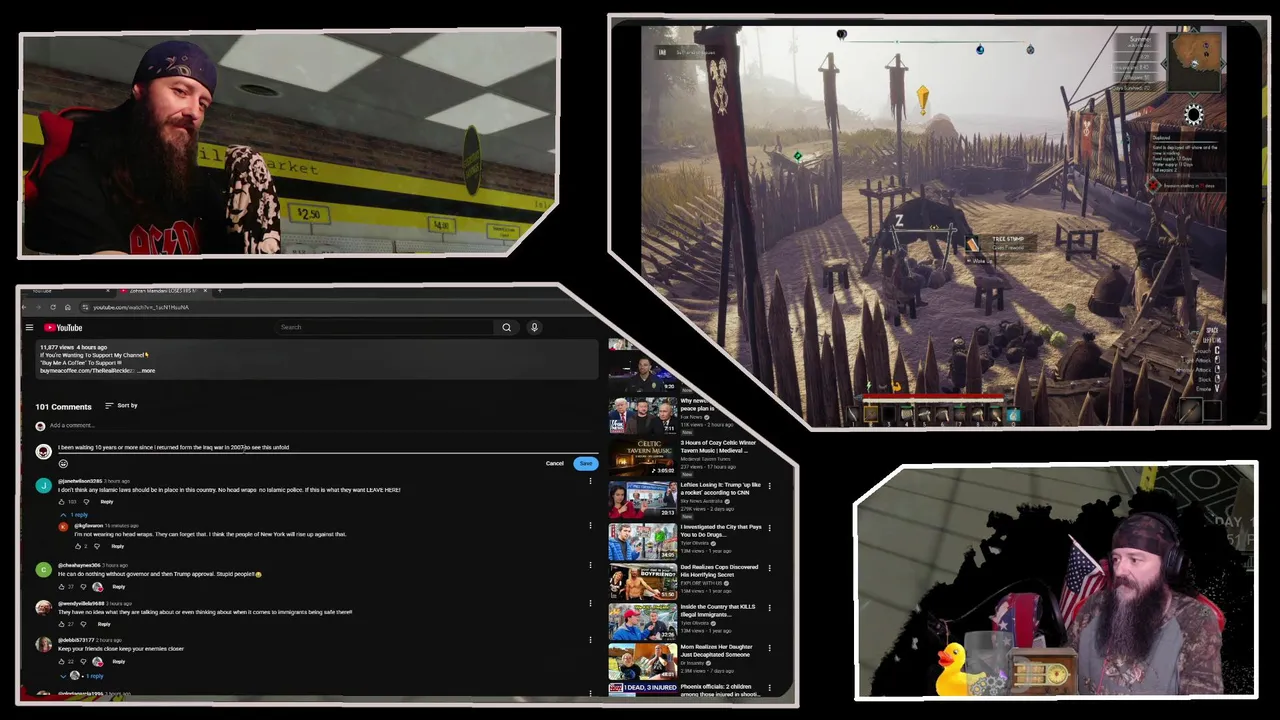Open the YouTube hamburger guide menu

click(30, 327)
